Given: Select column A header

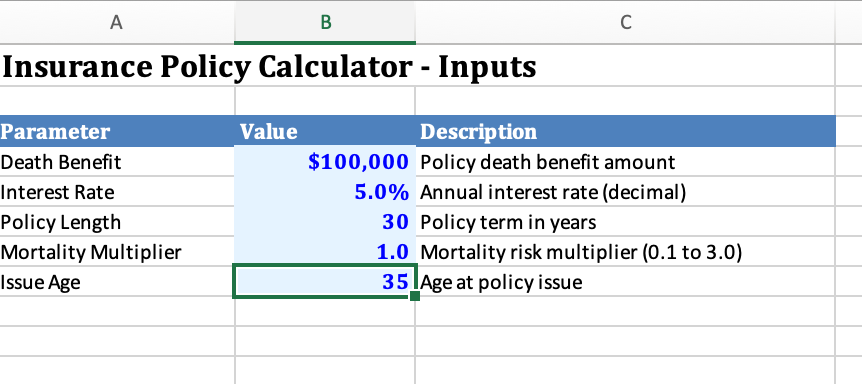Looking at the screenshot, I should [x=117, y=22].
